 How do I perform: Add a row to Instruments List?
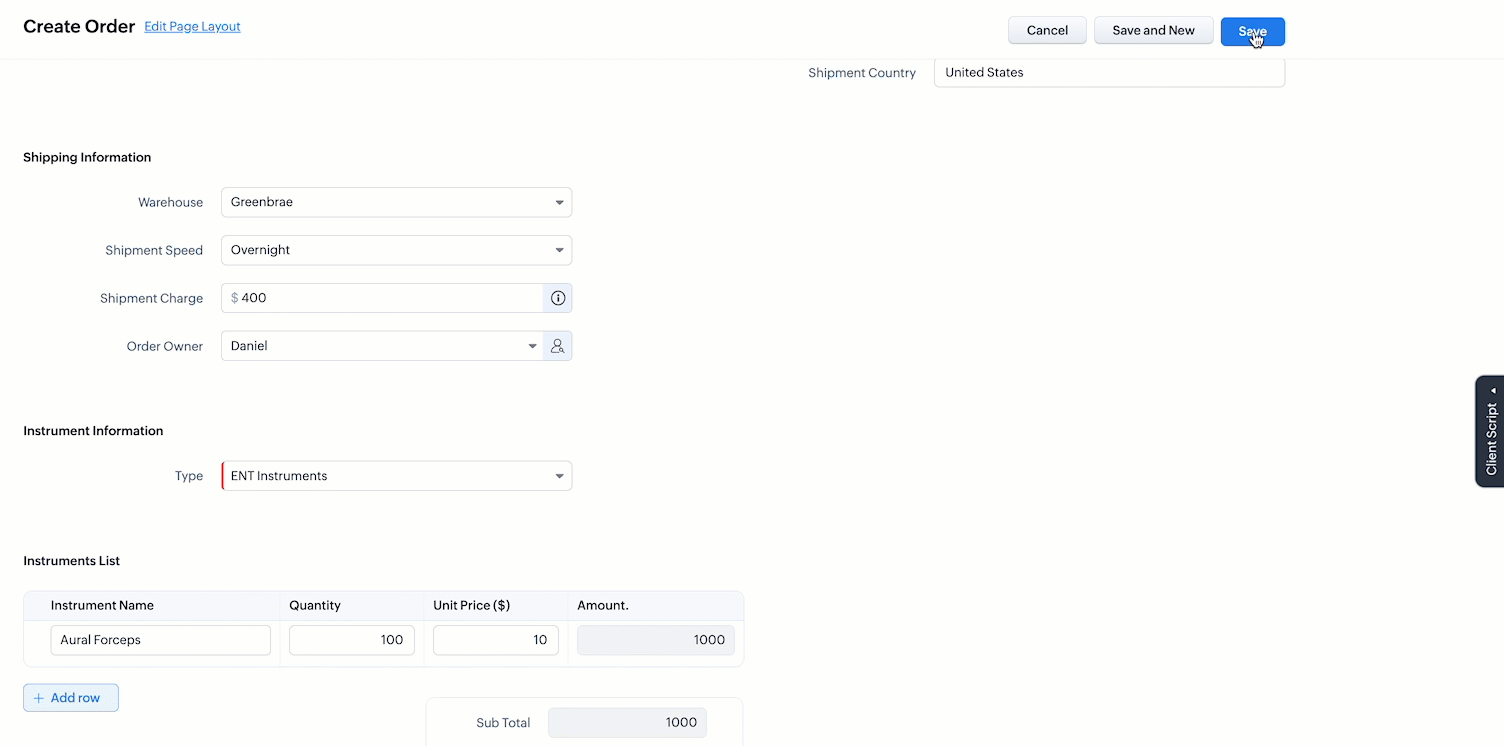71,698
